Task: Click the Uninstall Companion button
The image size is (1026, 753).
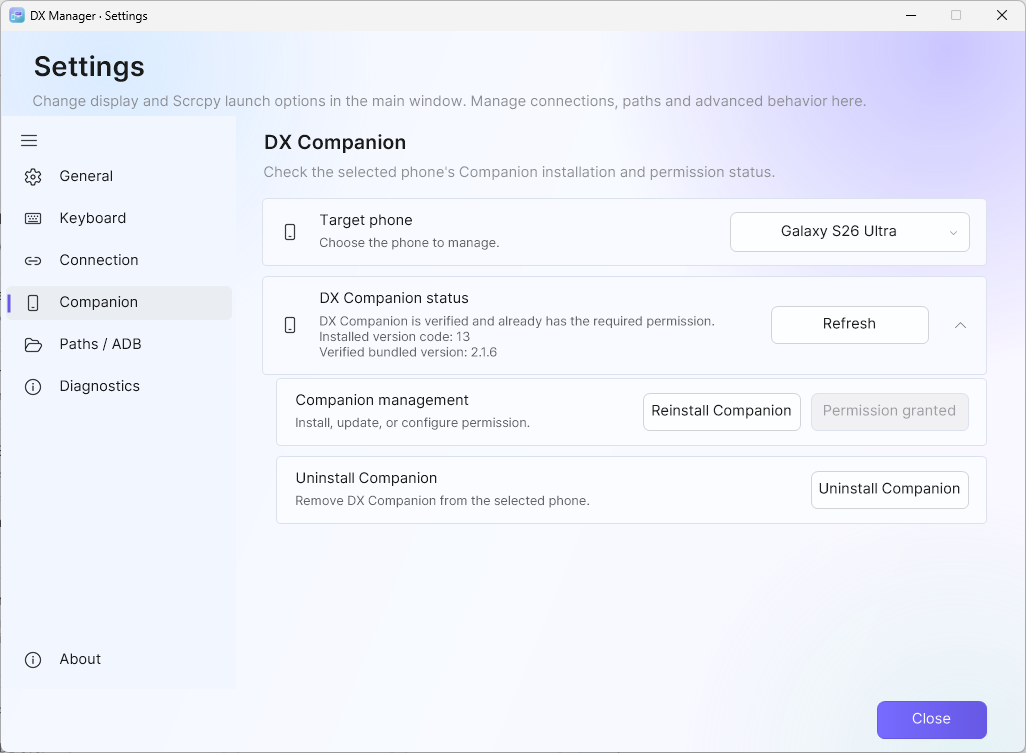Action: pyautogui.click(x=889, y=489)
